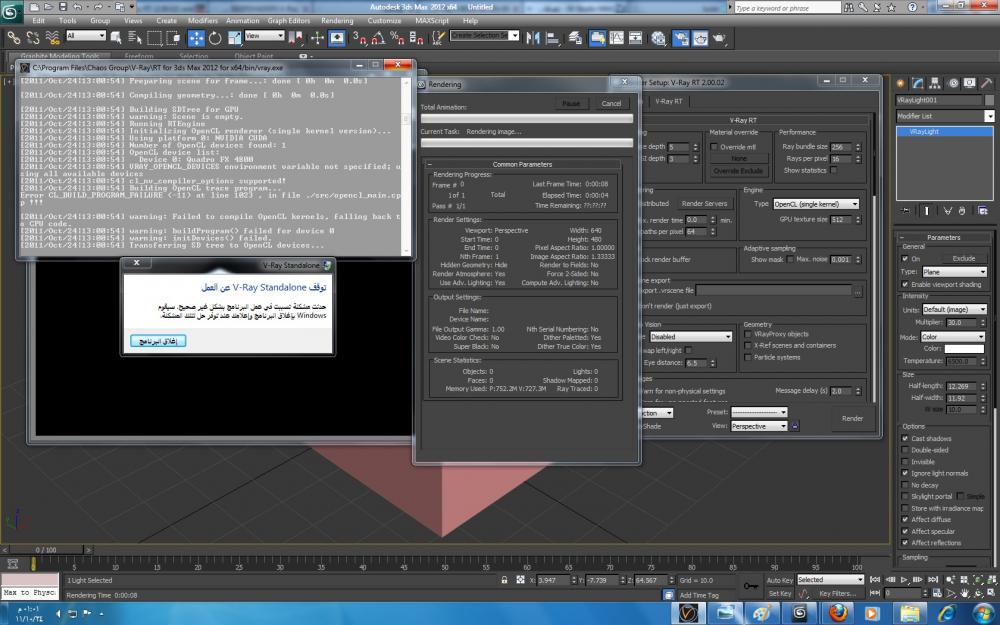Open the Modifiers menu

click(203, 20)
